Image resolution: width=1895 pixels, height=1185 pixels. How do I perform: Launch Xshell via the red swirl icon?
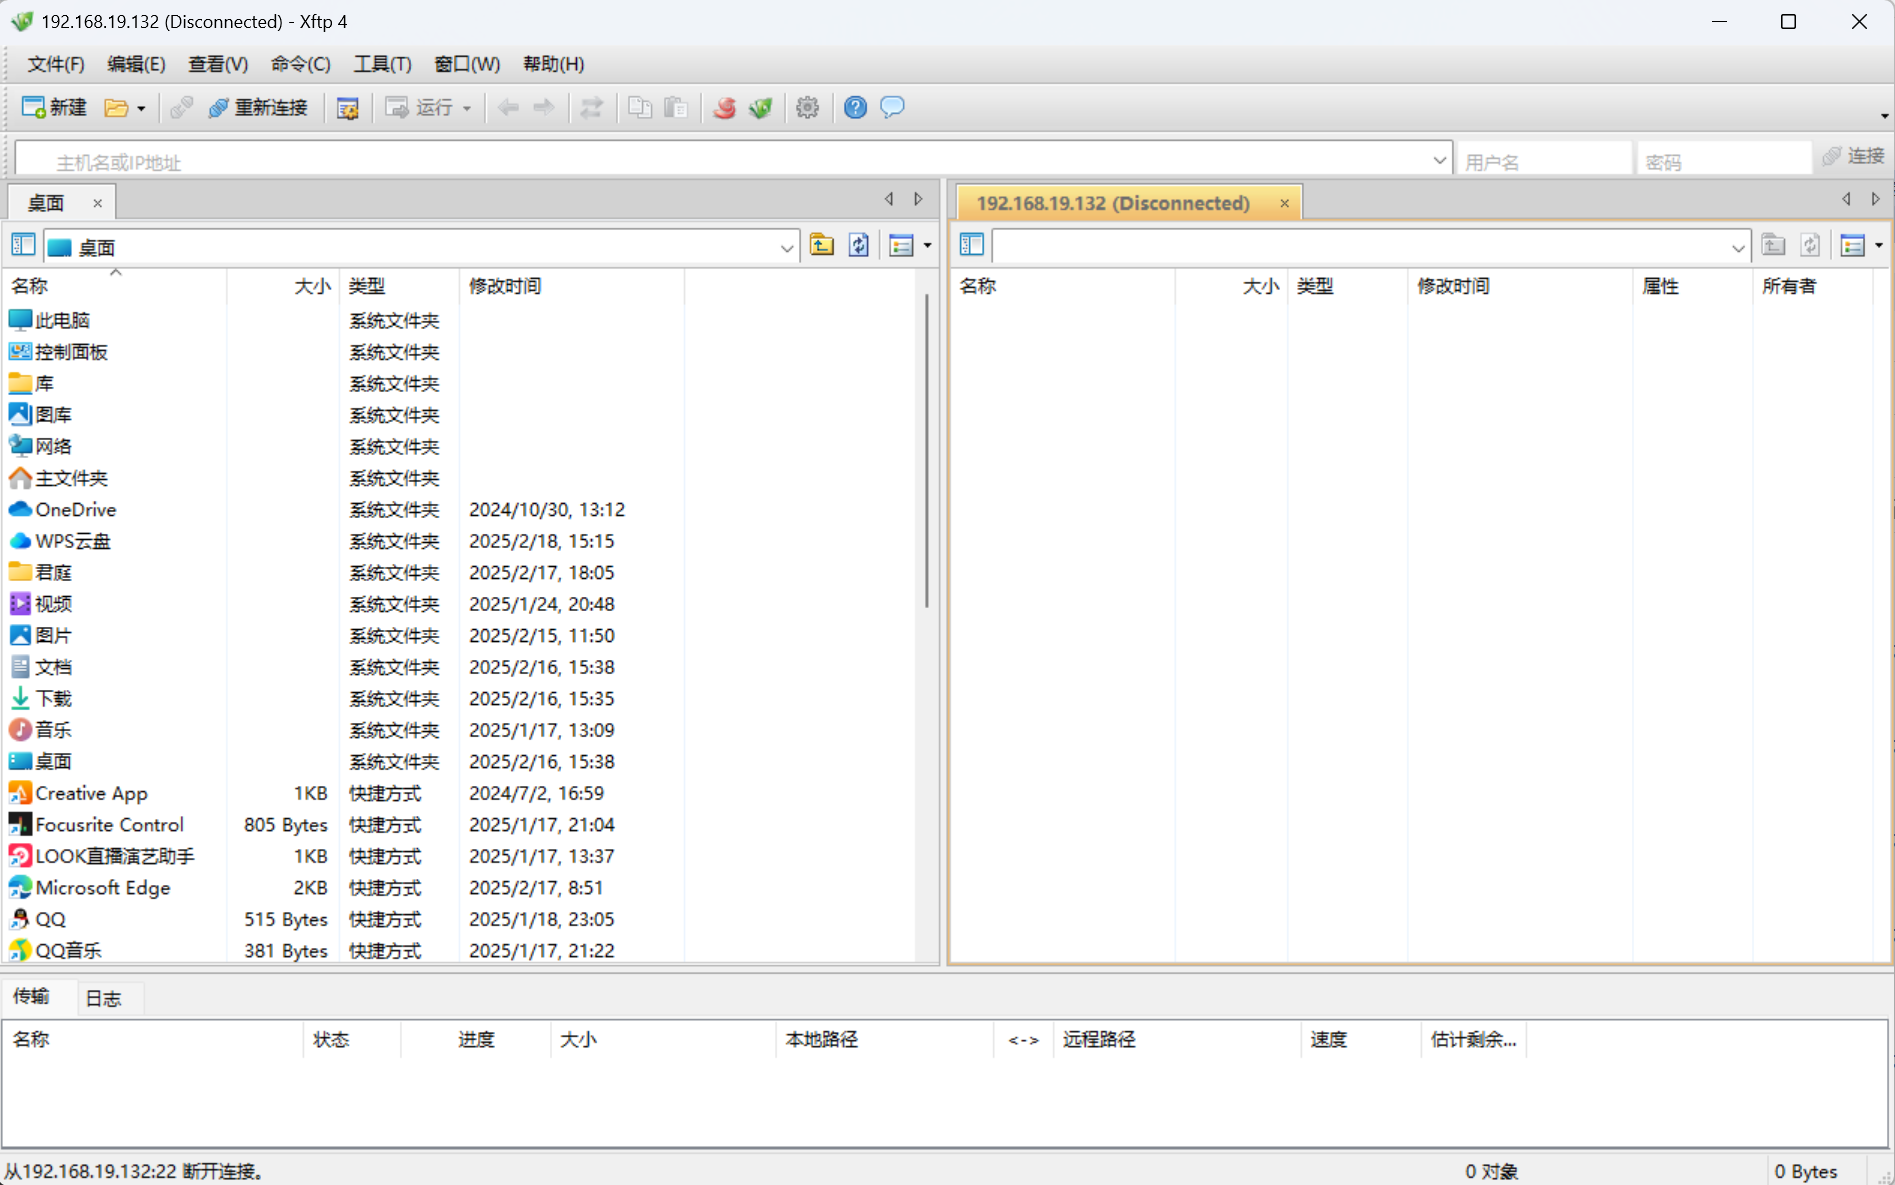725,107
